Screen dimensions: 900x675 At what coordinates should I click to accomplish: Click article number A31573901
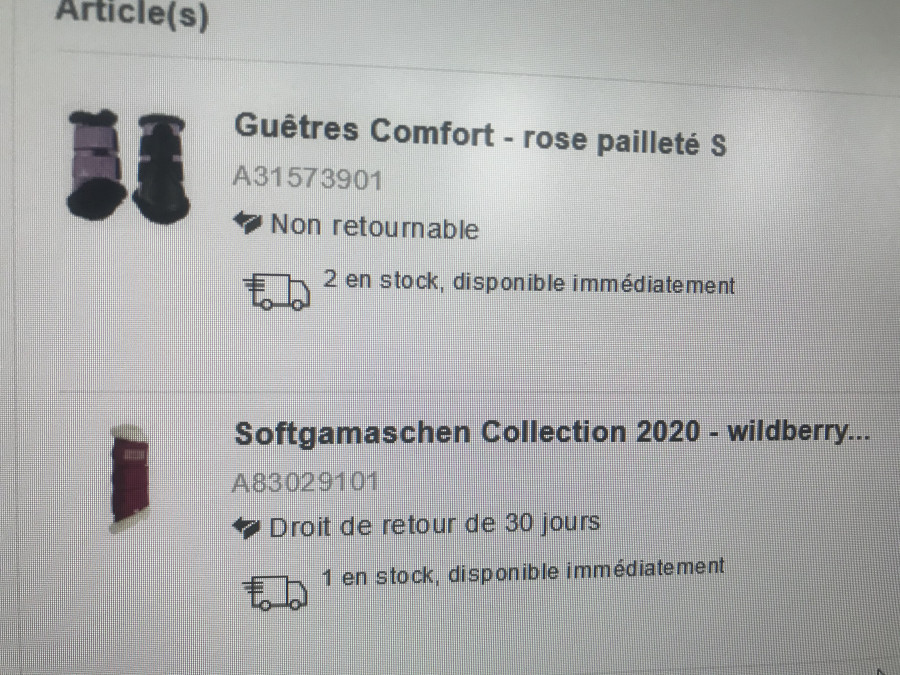(x=307, y=178)
